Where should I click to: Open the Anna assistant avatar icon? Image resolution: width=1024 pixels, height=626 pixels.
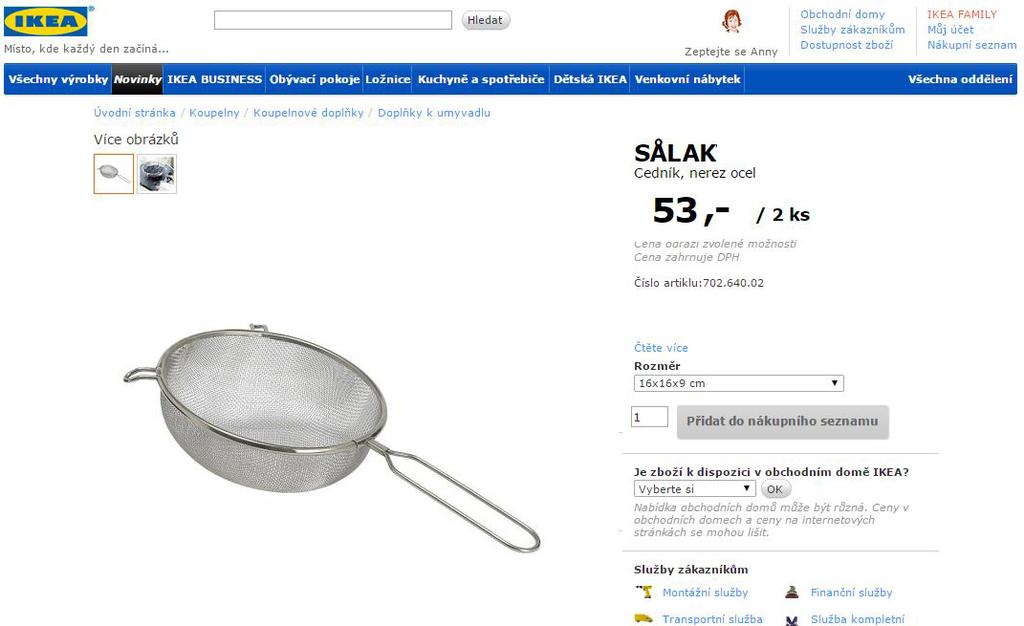click(731, 22)
